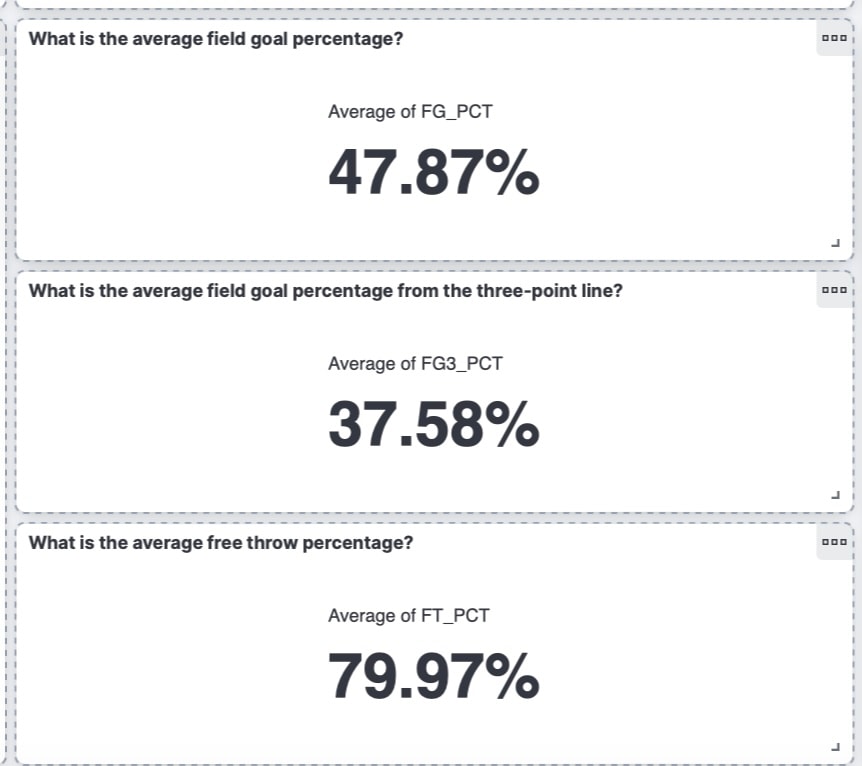The image size is (862, 766).
Task: Open panel options for free throw percentage panel
Action: click(x=834, y=542)
